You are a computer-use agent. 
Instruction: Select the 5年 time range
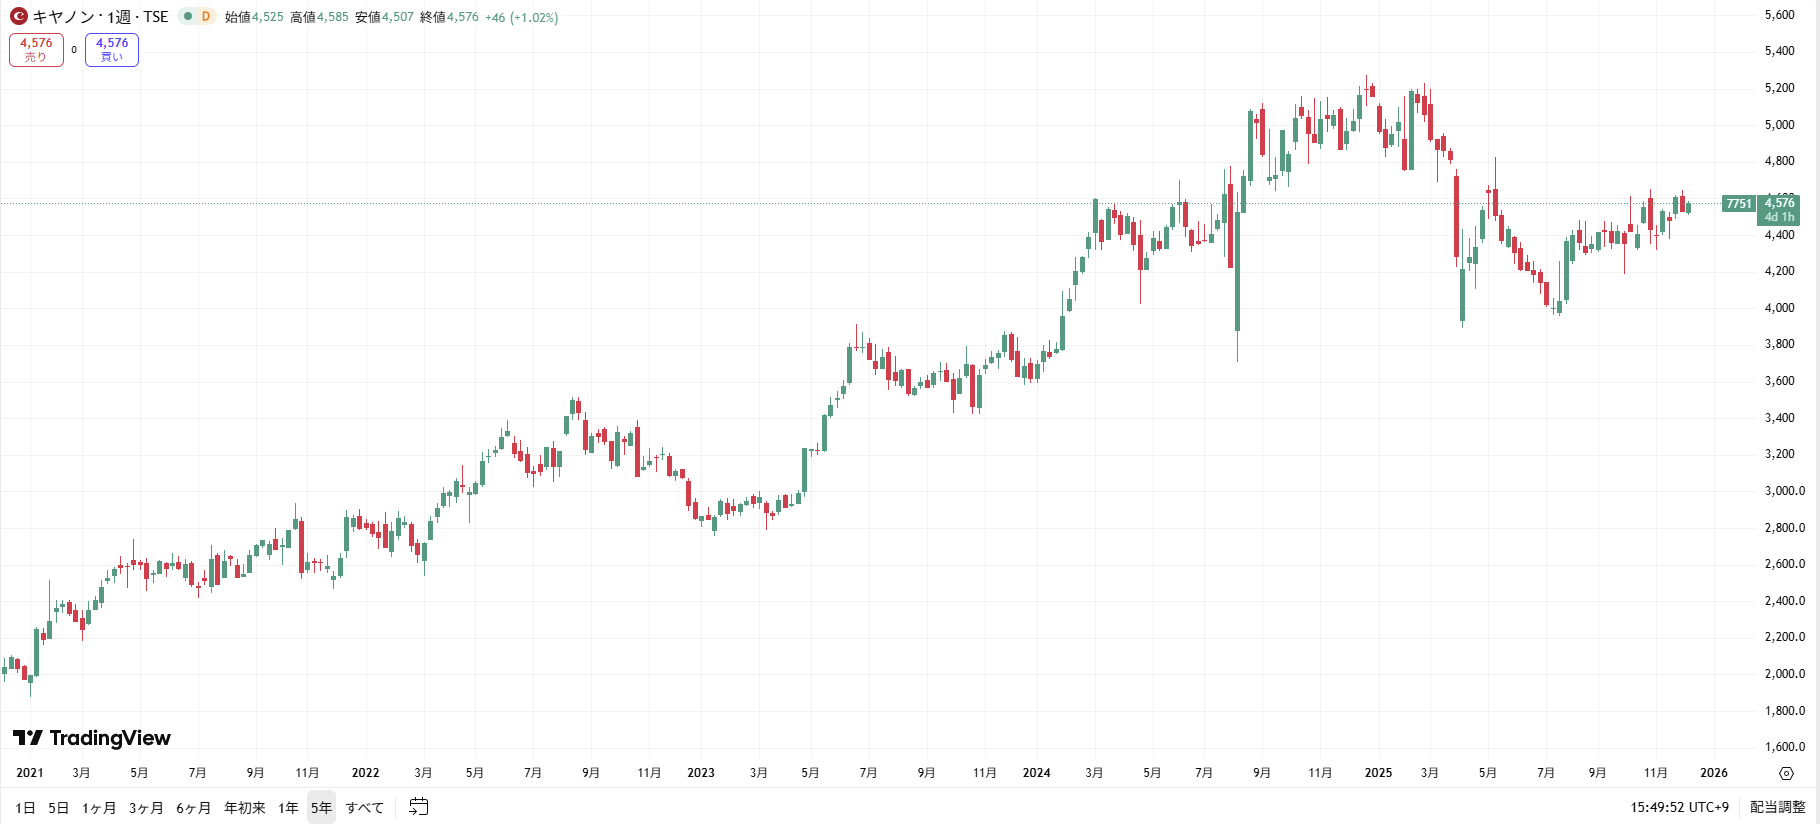coord(321,808)
